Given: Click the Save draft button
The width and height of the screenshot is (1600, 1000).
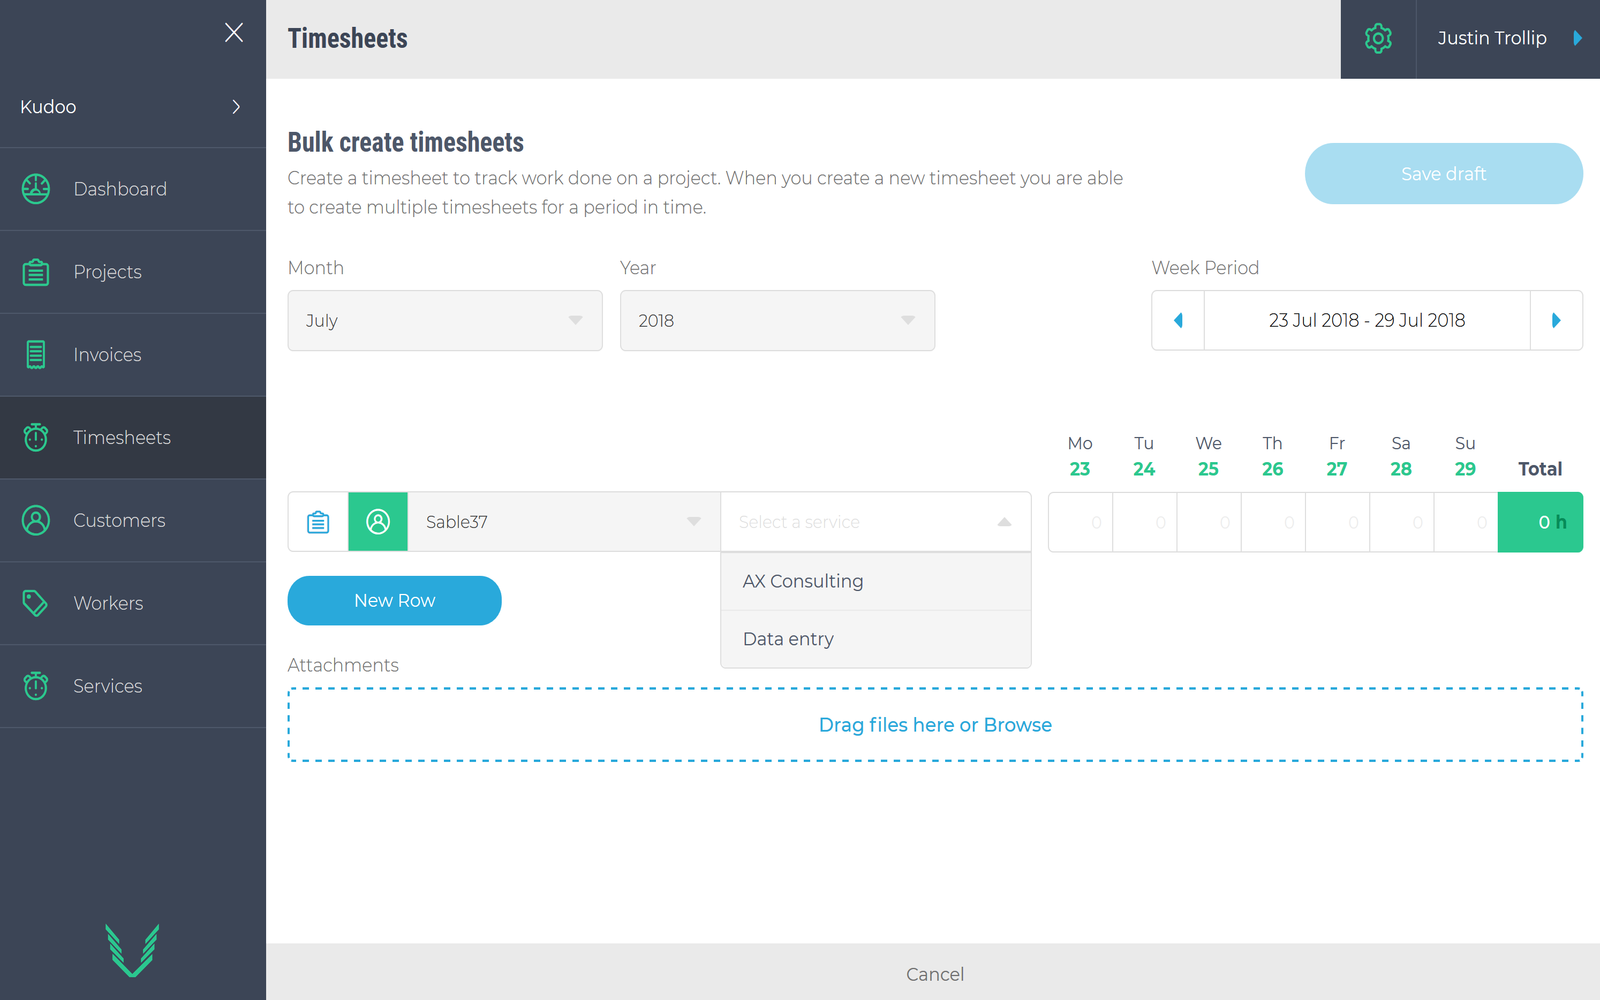Looking at the screenshot, I should click(x=1443, y=174).
